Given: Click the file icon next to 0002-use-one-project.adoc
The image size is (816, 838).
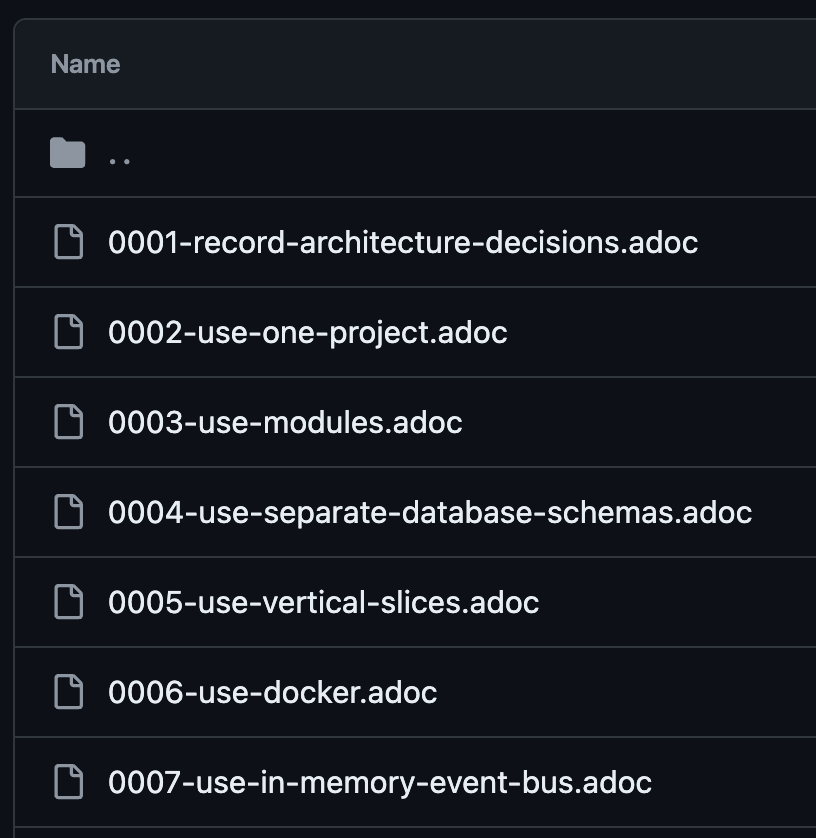Looking at the screenshot, I should [x=68, y=332].
